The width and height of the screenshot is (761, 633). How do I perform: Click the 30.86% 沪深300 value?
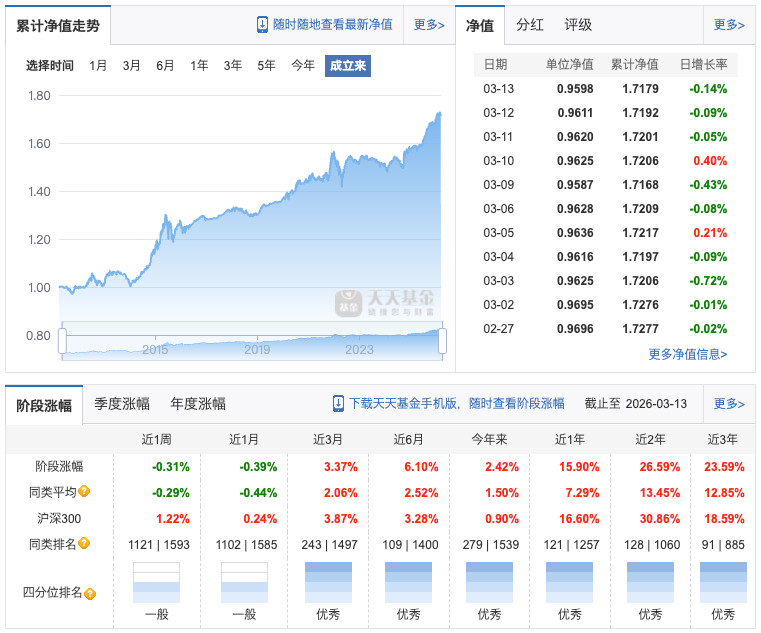tap(660, 519)
